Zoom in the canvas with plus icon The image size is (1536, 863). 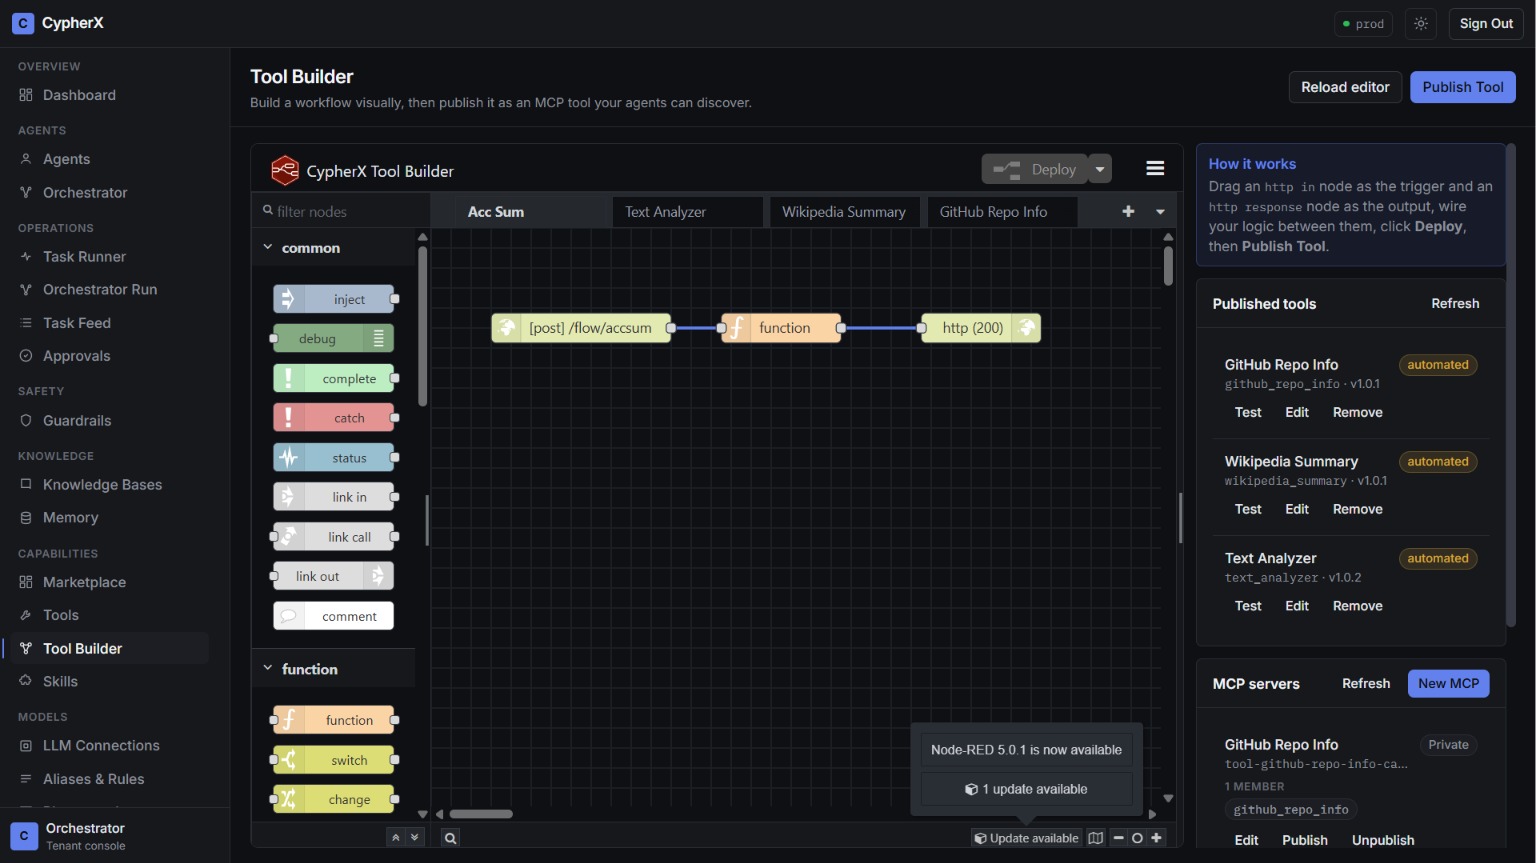(1156, 838)
